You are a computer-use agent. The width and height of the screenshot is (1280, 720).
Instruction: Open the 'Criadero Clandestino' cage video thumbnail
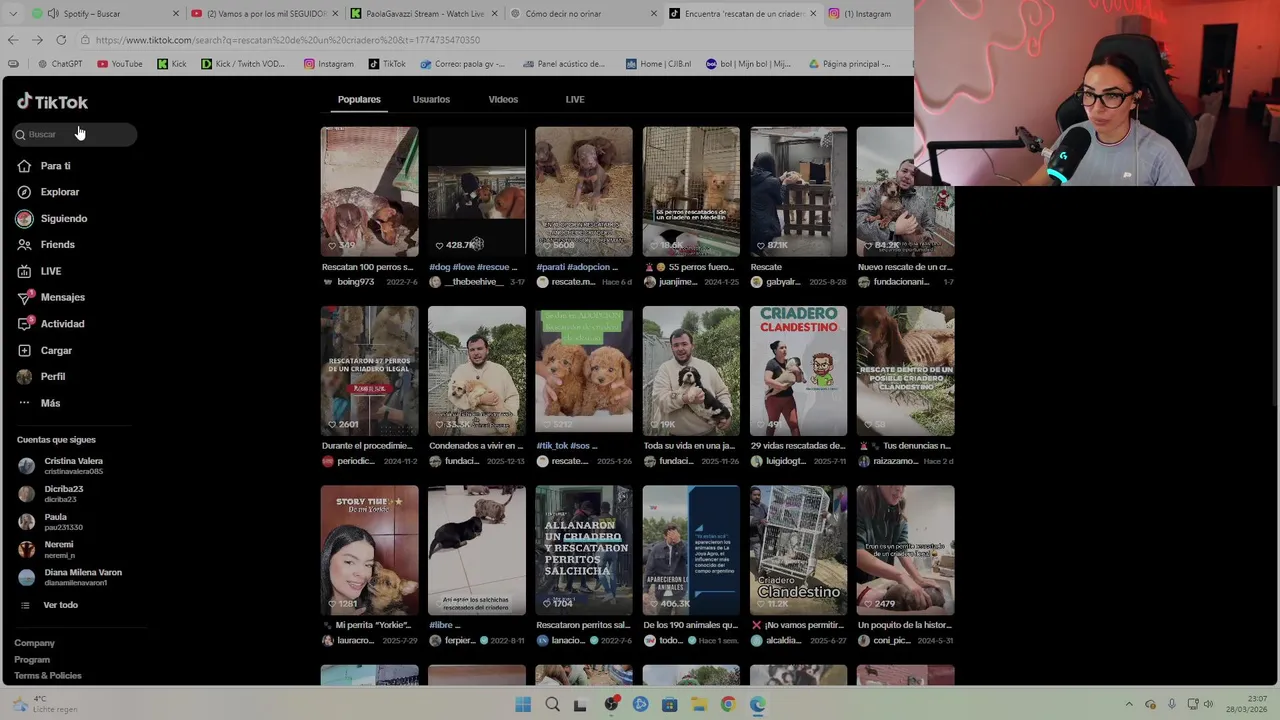coord(798,550)
